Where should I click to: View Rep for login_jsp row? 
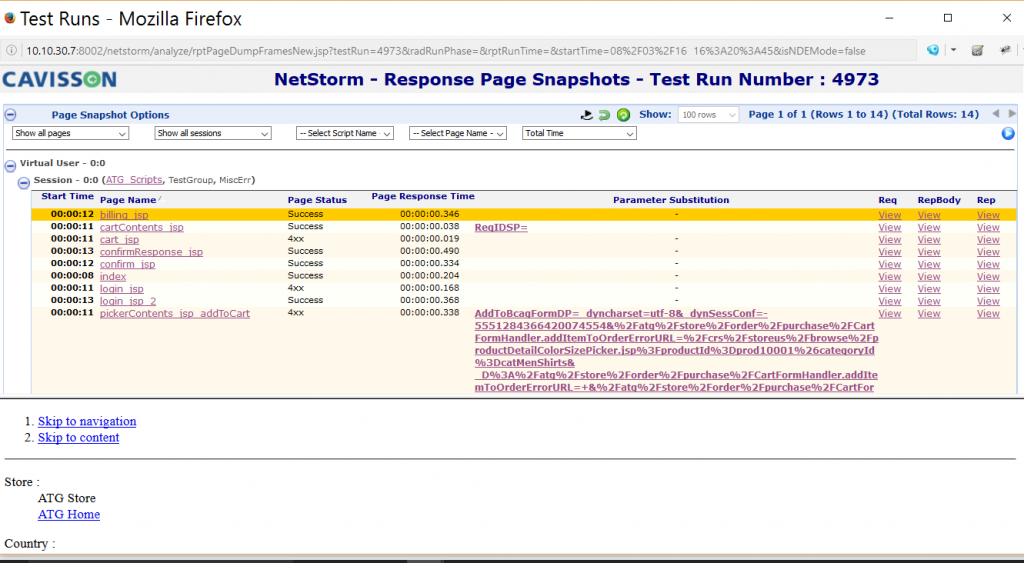coord(988,289)
